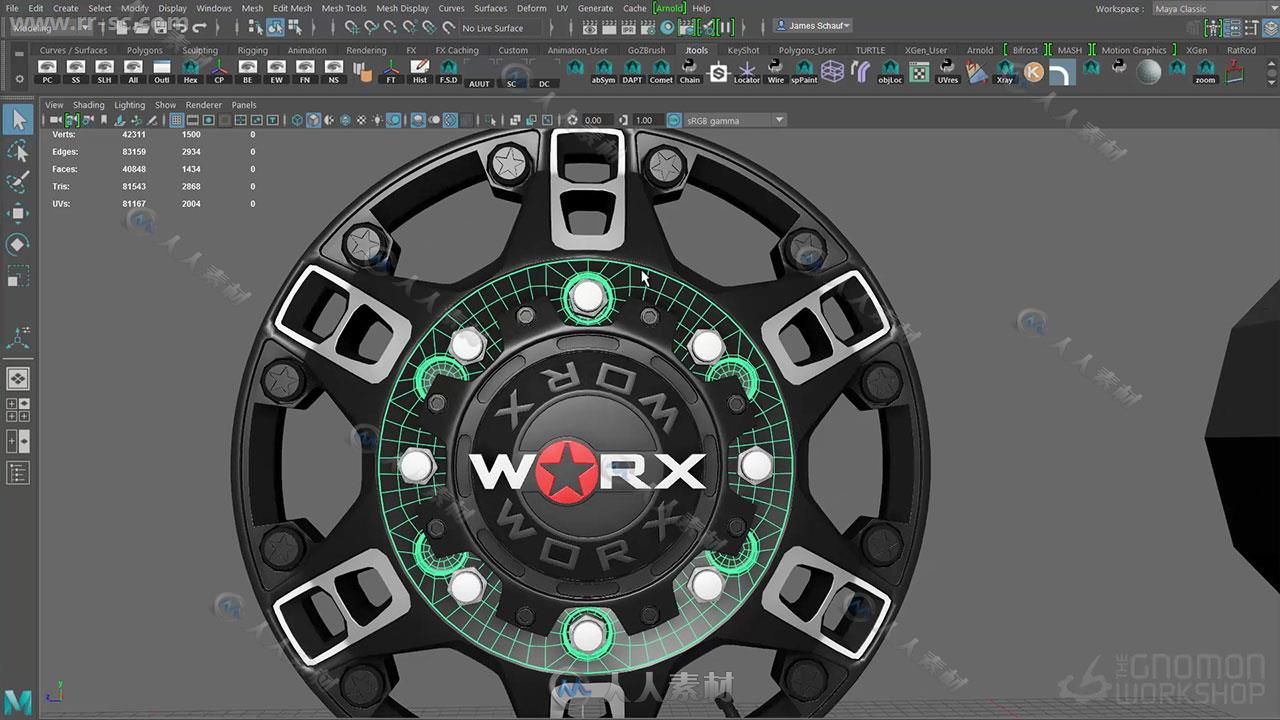The height and width of the screenshot is (720, 1280).
Task: Open the Arnold menu
Action: click(x=670, y=8)
